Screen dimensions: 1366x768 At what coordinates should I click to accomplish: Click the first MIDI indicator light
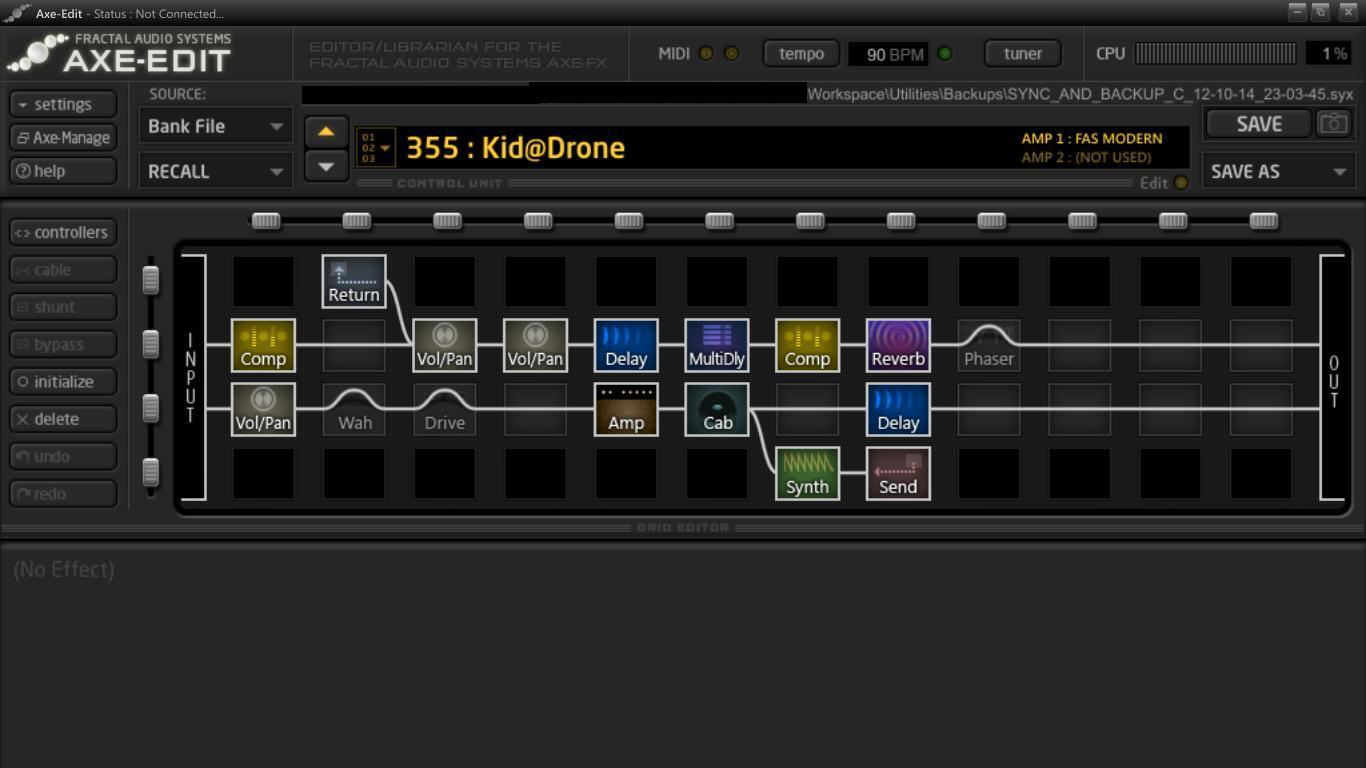(706, 54)
